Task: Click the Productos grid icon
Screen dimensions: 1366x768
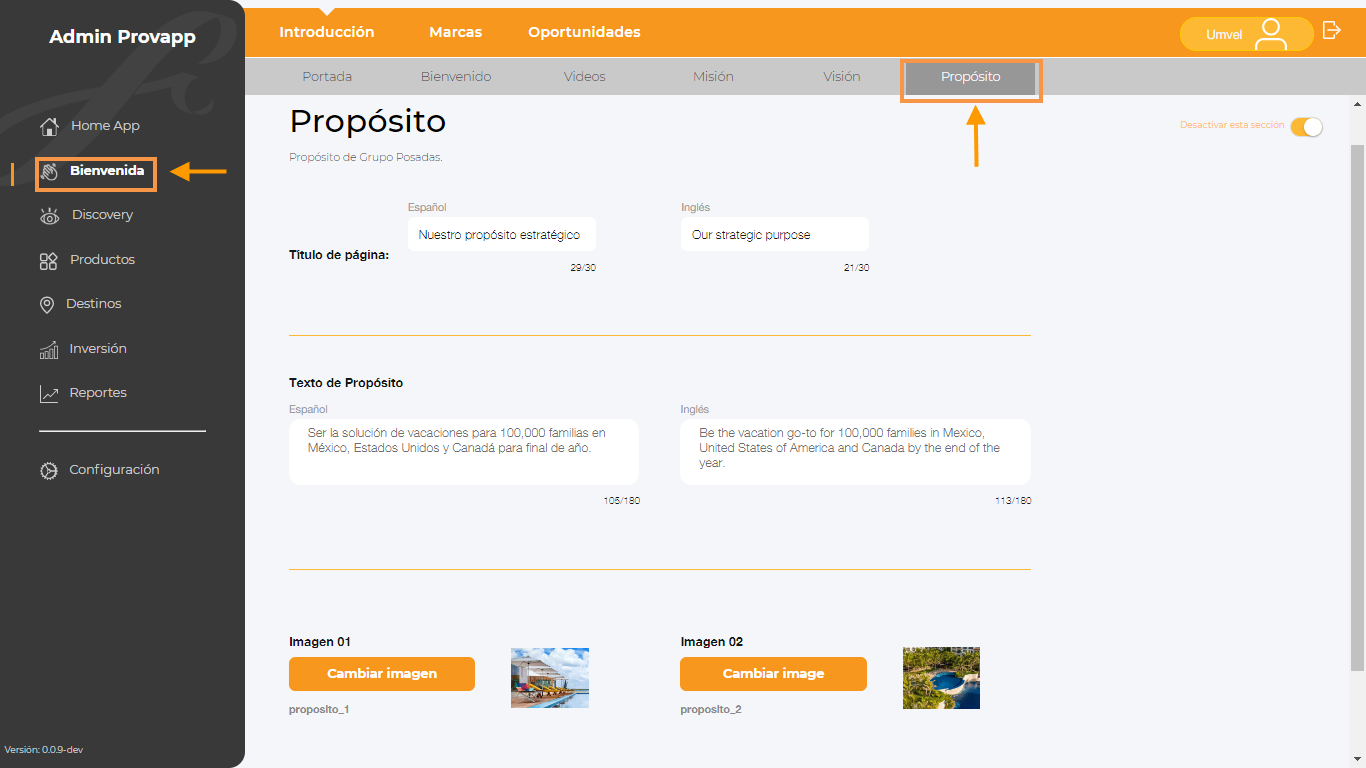Action: (48, 261)
